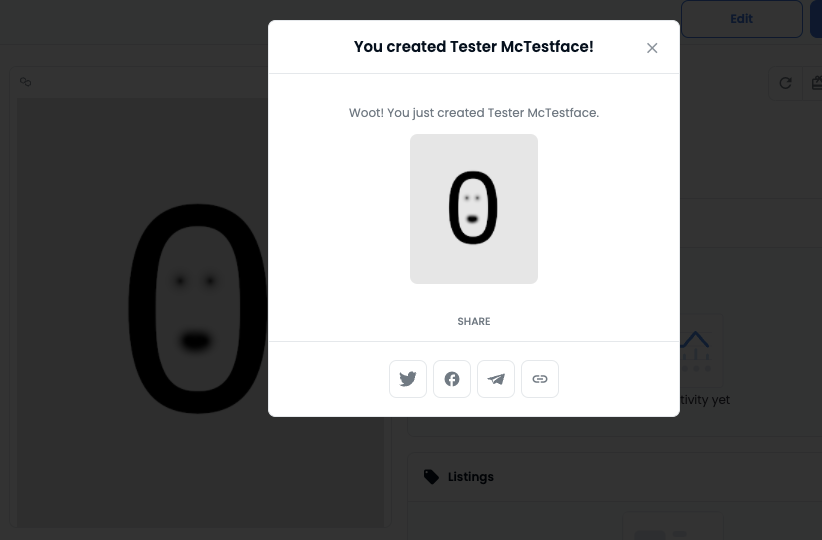Share the creation on Facebook
Screen dimensions: 822x540
(x=452, y=379)
